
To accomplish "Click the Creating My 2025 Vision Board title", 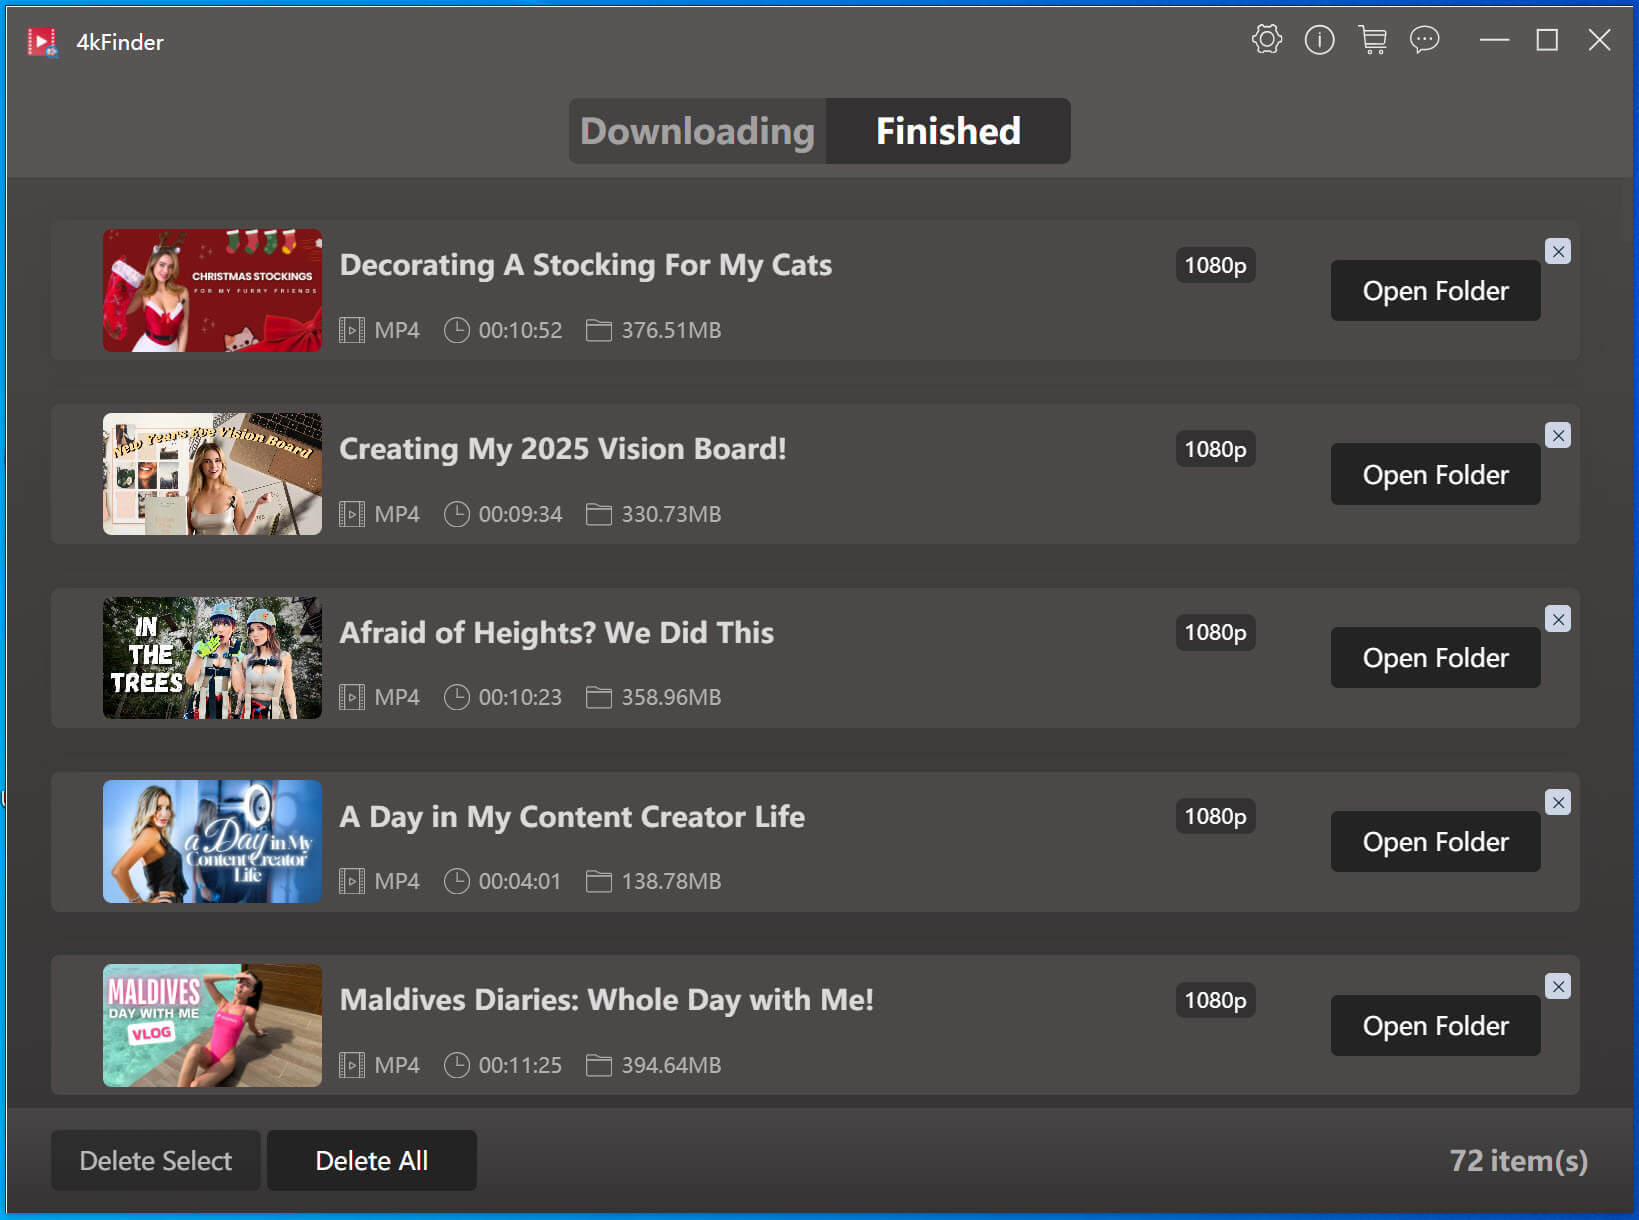I will point(562,449).
